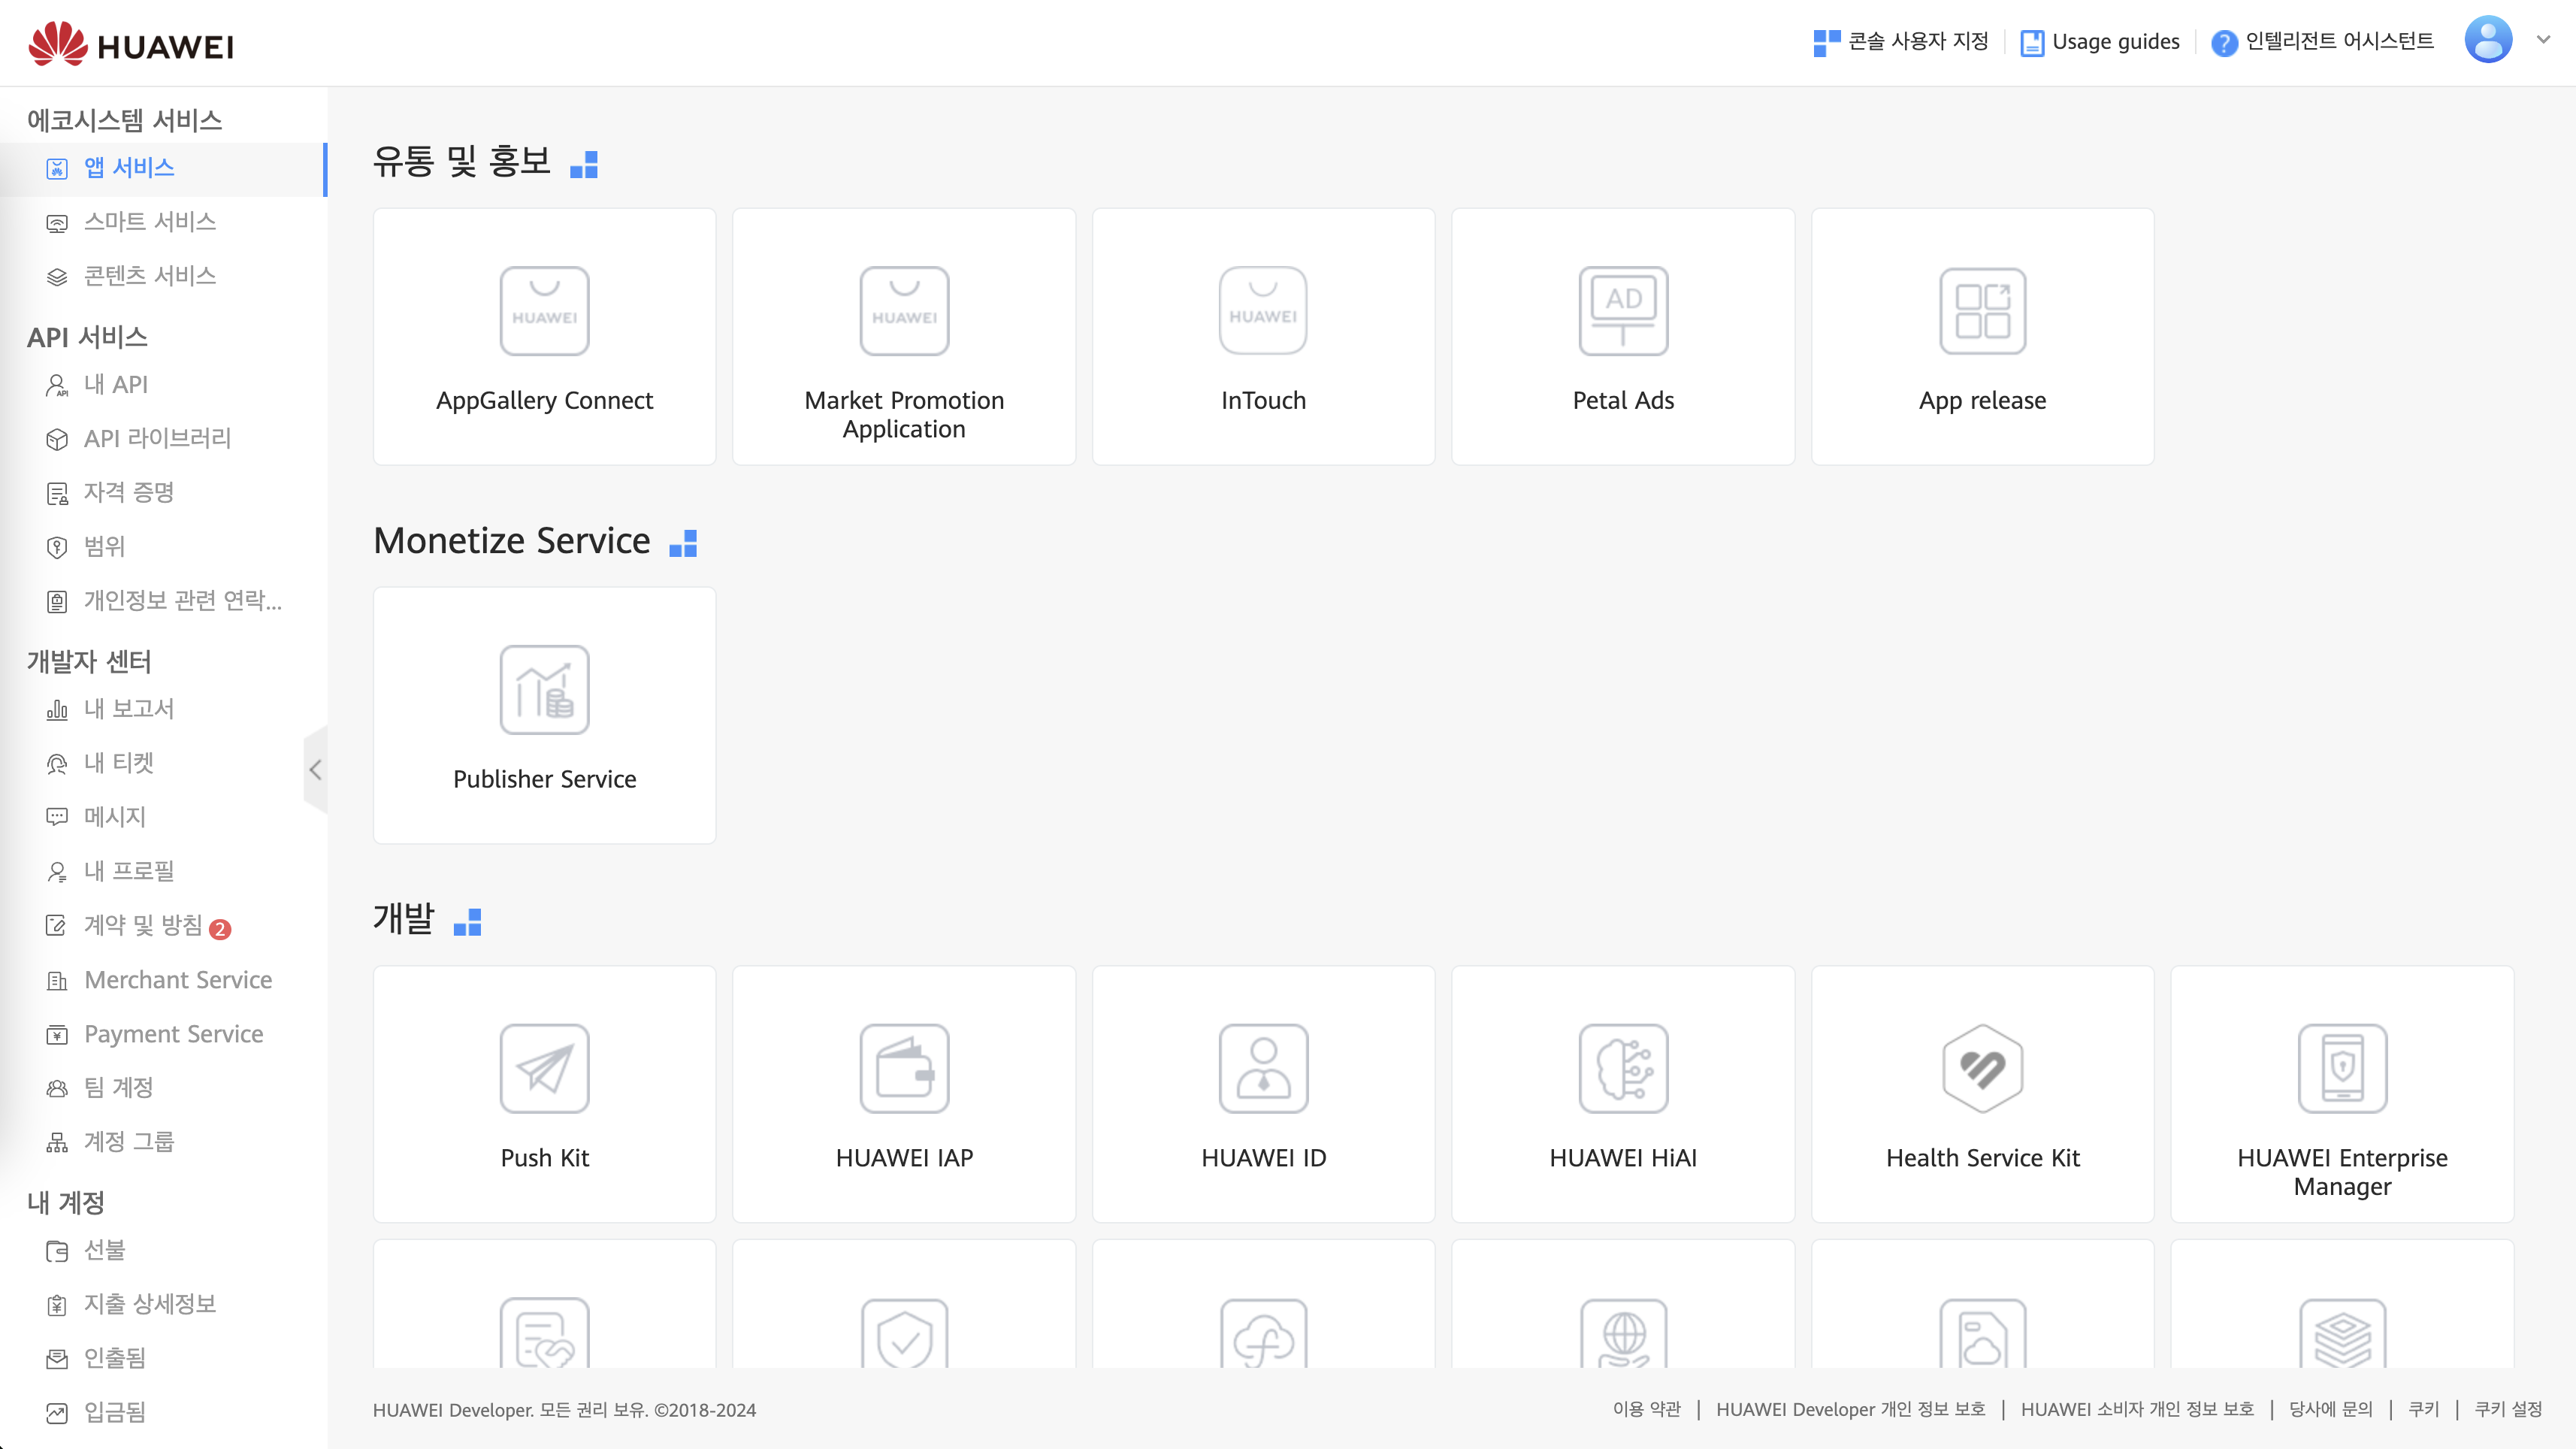Click customize squares icon beside Monetize Service
The height and width of the screenshot is (1449, 2576).
point(683,543)
